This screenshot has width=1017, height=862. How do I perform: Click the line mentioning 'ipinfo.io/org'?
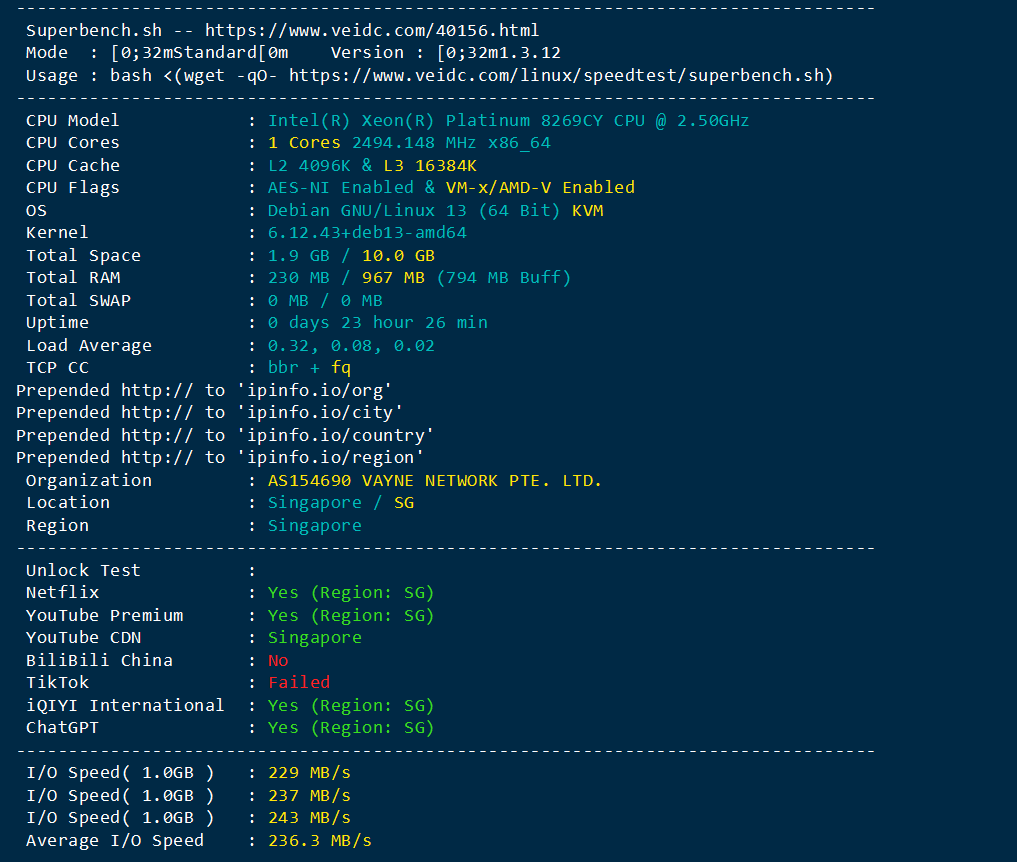coord(204,390)
